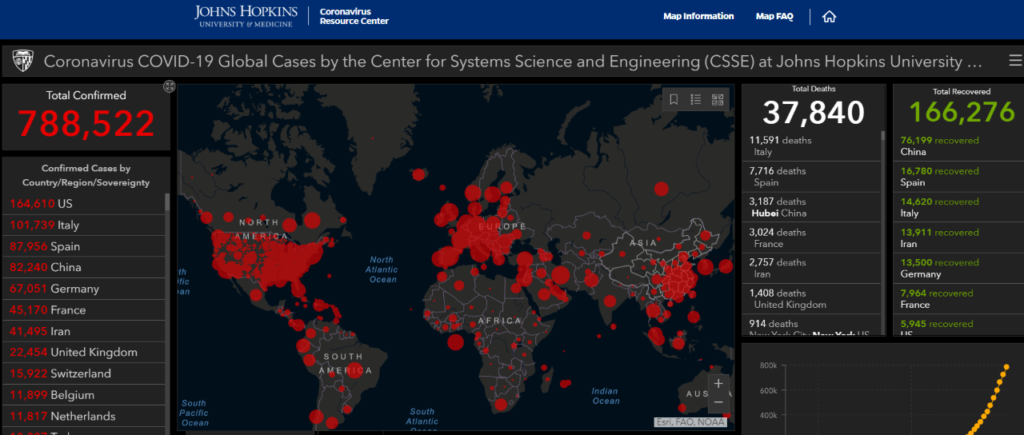Viewport: 1024px width, 435px height.
Task: Select Italy with 101,739 confirmed cases
Action: point(84,225)
